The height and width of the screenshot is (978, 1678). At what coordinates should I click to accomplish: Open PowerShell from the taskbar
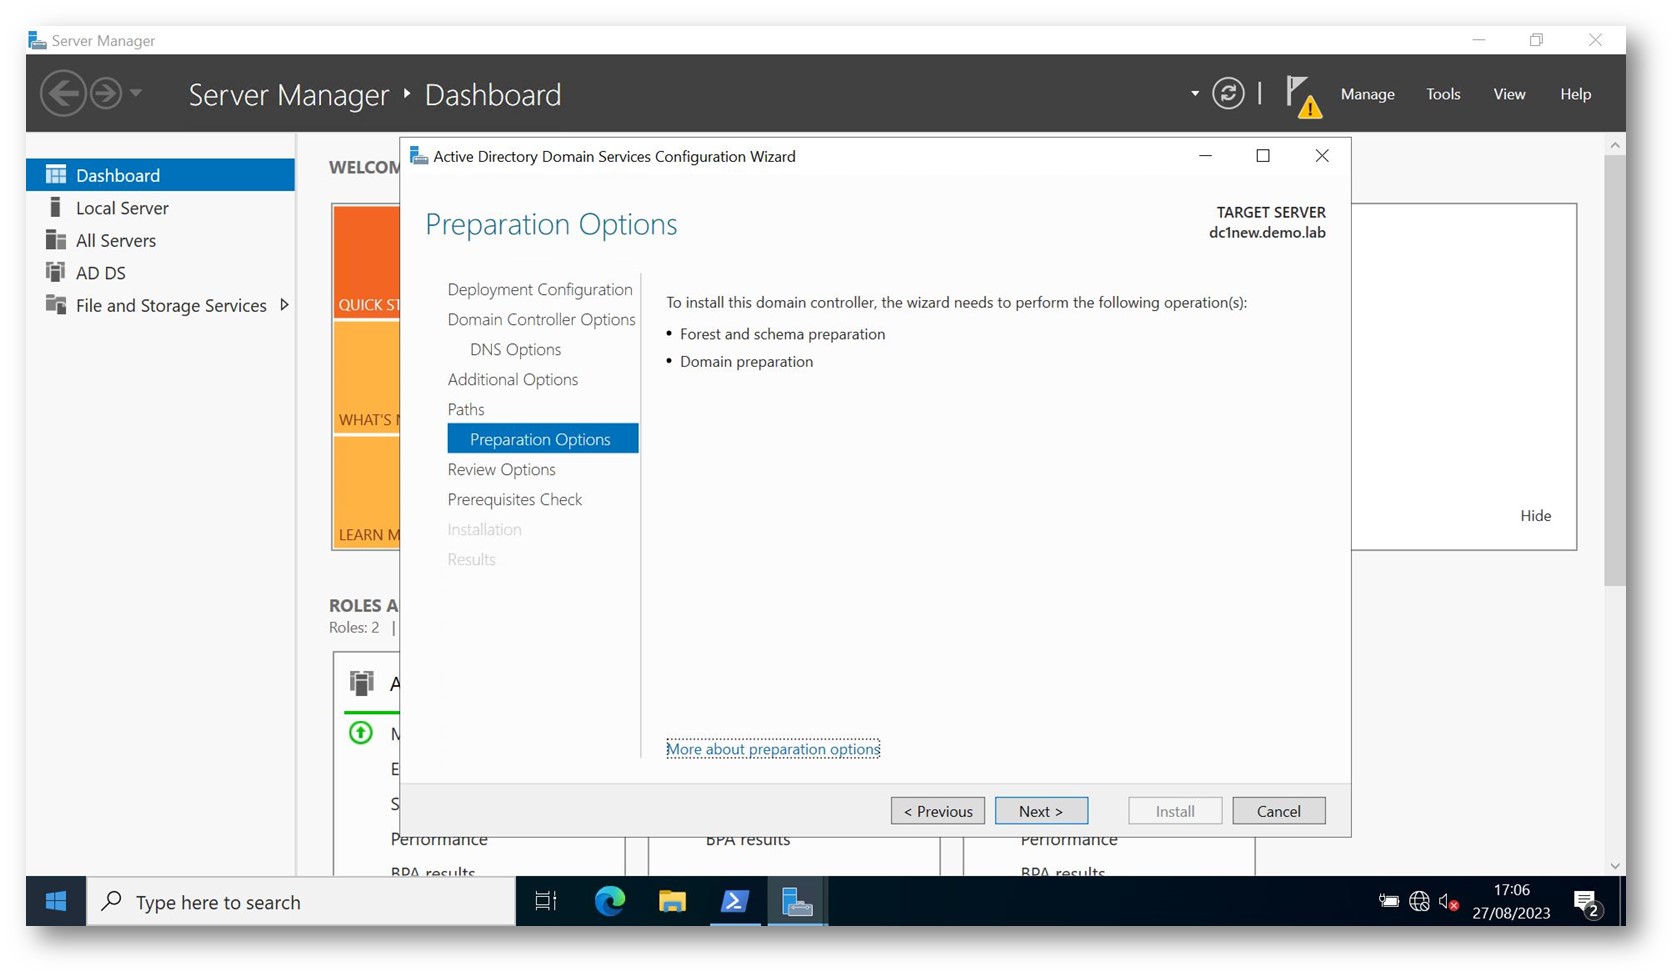[x=735, y=902]
